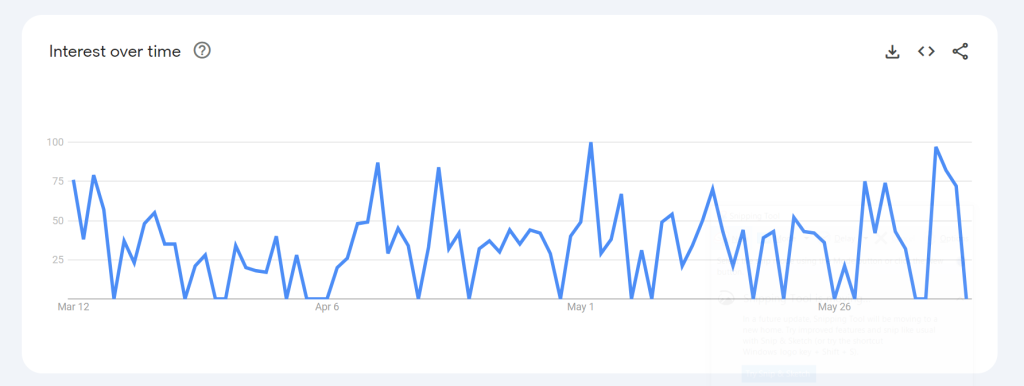Share the Interest over time chart

coord(960,52)
